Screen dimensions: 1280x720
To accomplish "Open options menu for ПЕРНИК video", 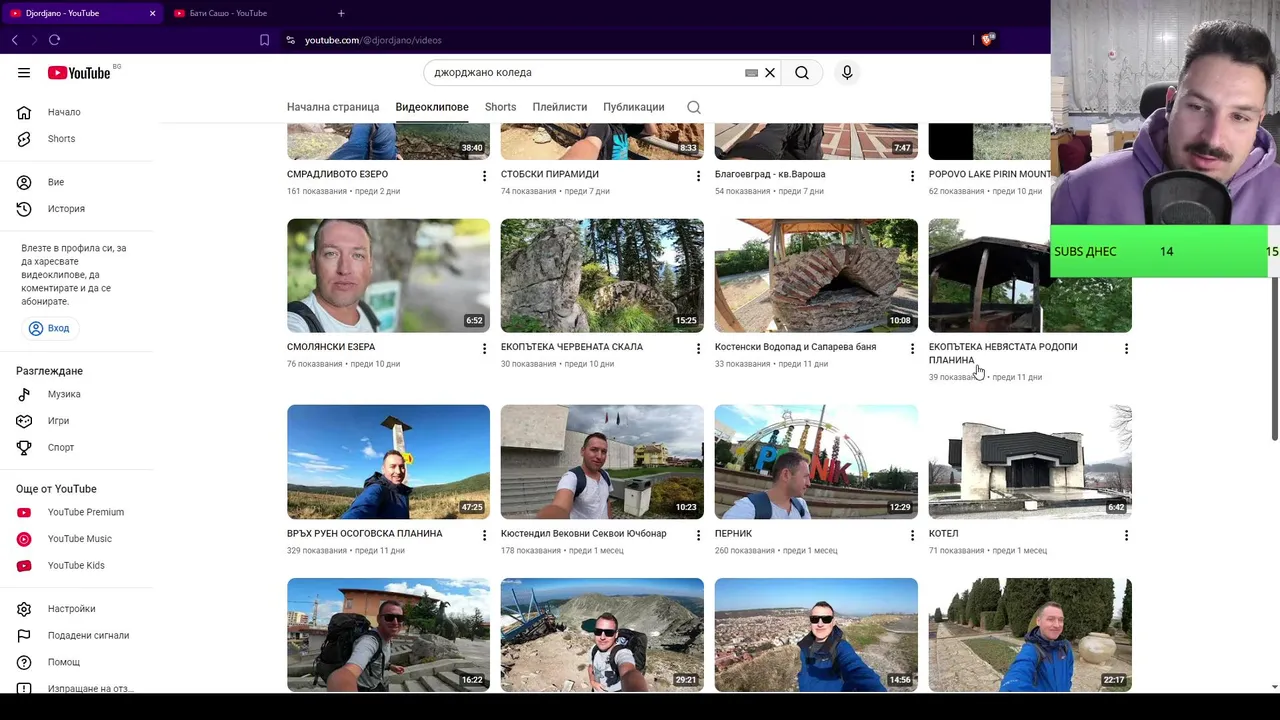I will click(x=912, y=536).
